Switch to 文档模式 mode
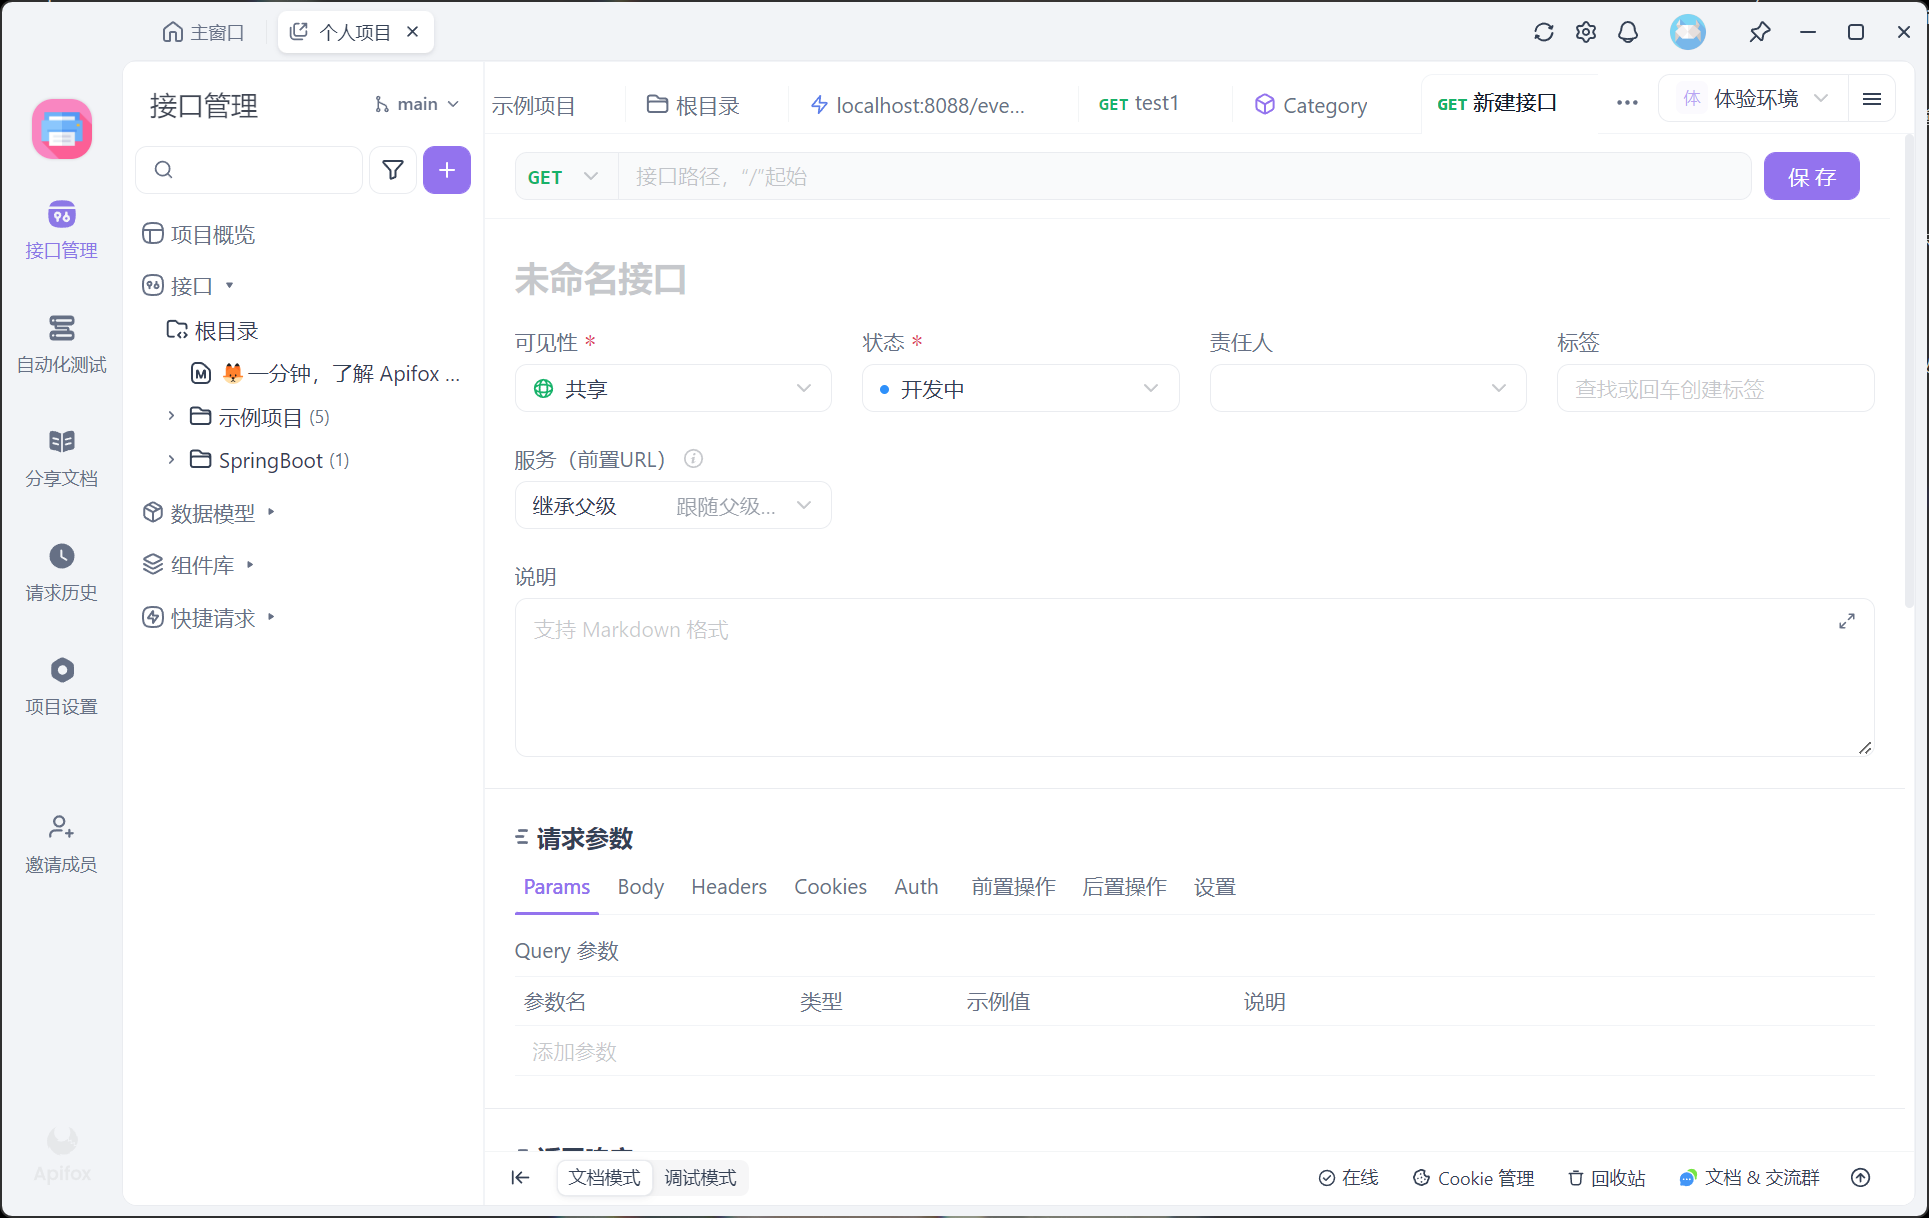 (x=604, y=1177)
